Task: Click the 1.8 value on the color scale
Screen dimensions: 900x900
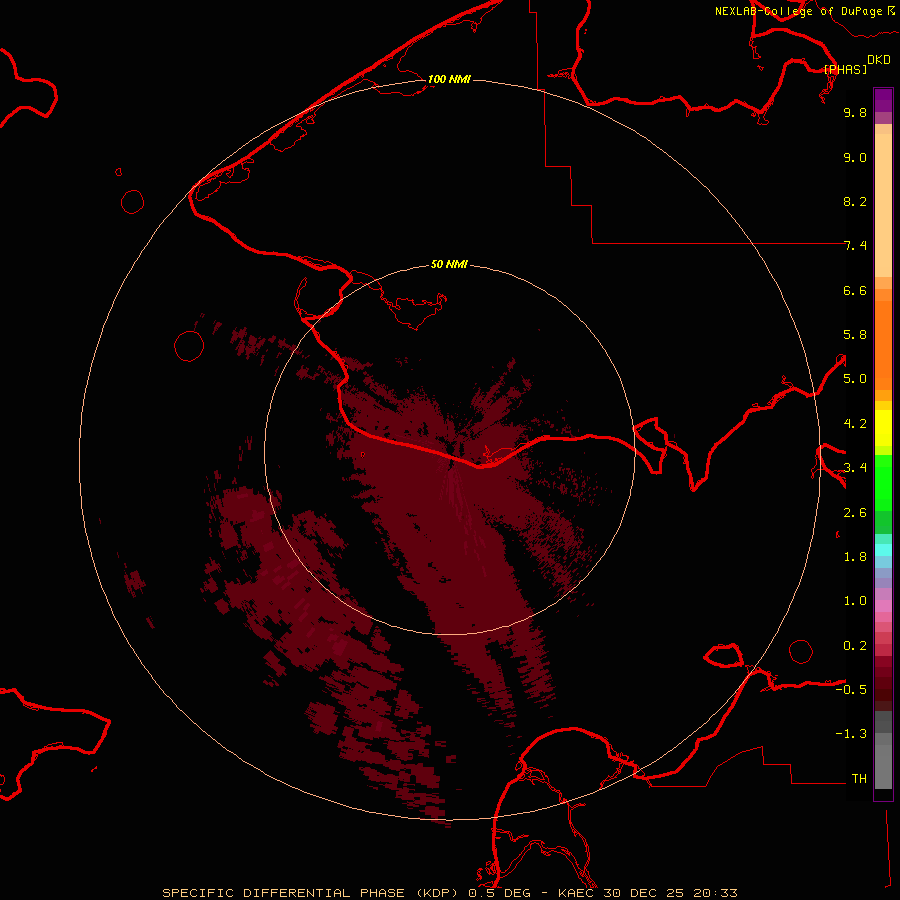Action: [855, 557]
